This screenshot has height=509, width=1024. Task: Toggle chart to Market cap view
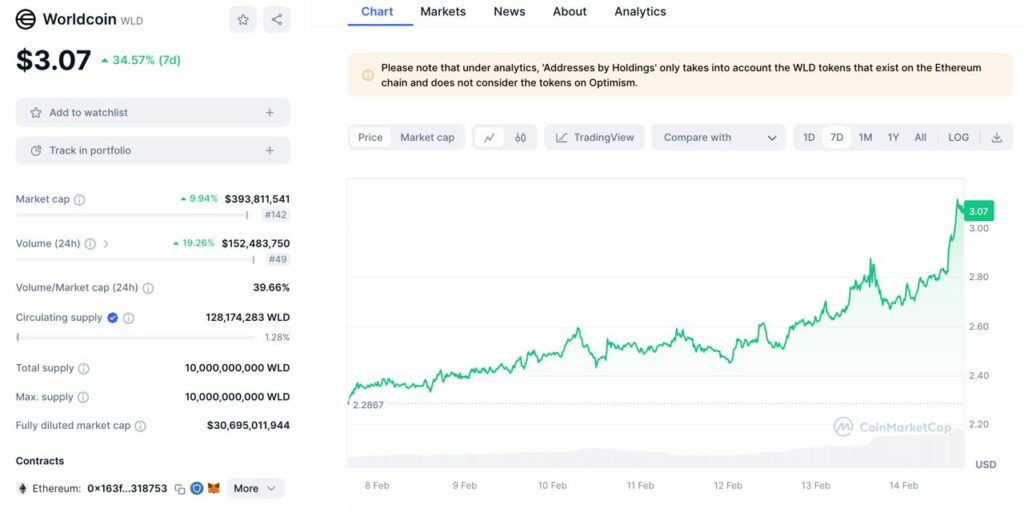[x=427, y=138]
